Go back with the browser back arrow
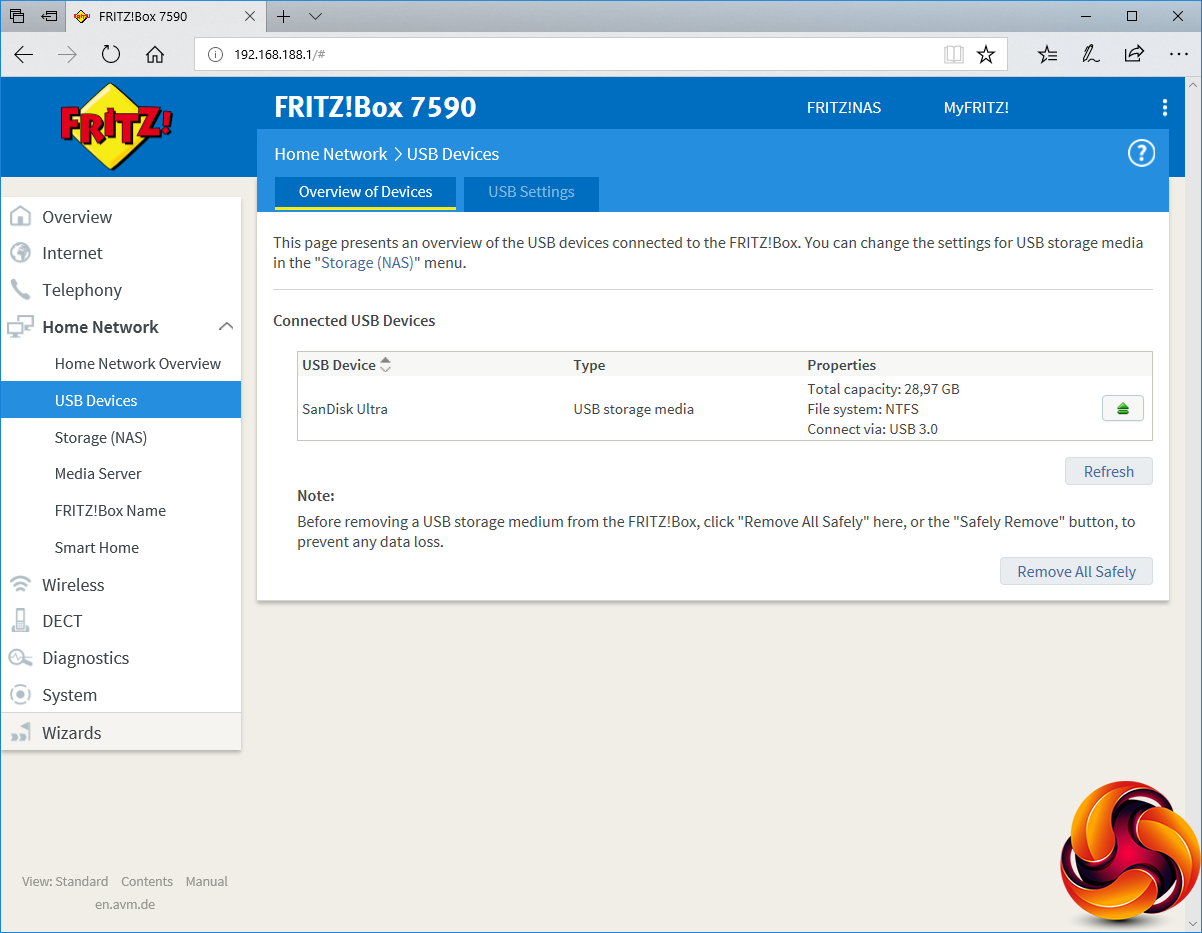The image size is (1202, 933). (24, 54)
